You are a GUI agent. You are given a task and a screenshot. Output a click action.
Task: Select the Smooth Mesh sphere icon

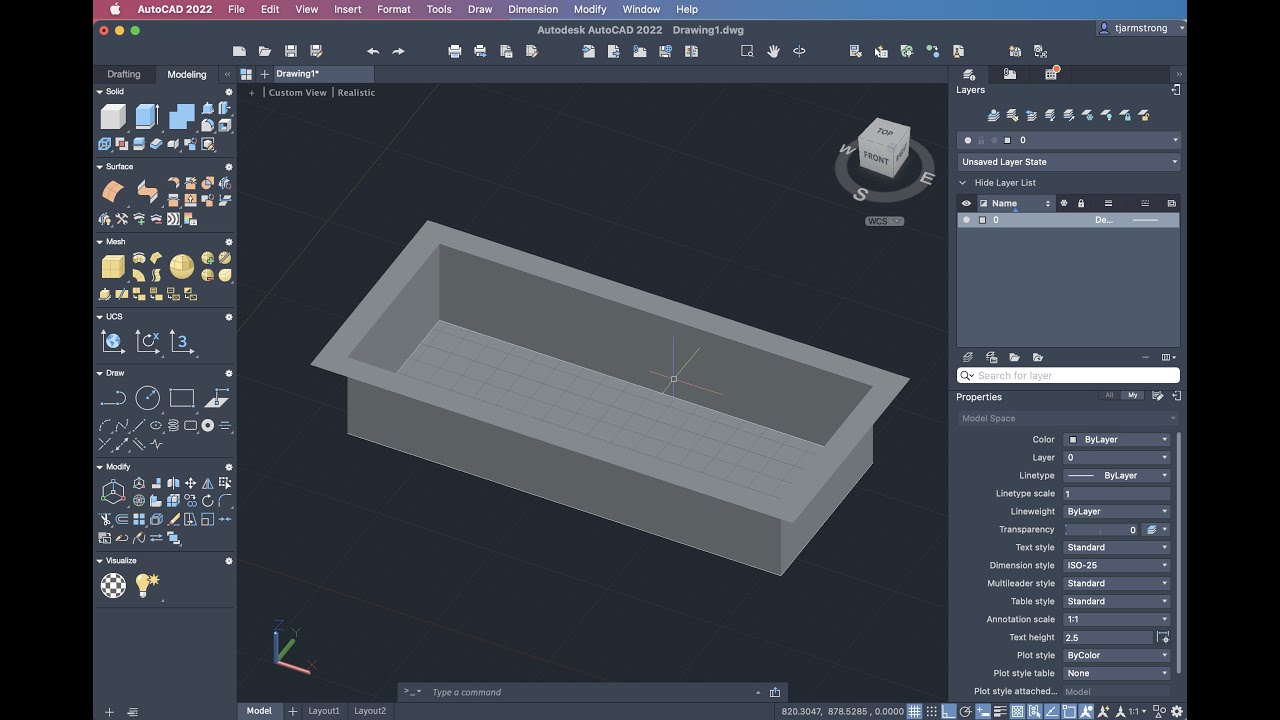[x=181, y=266]
